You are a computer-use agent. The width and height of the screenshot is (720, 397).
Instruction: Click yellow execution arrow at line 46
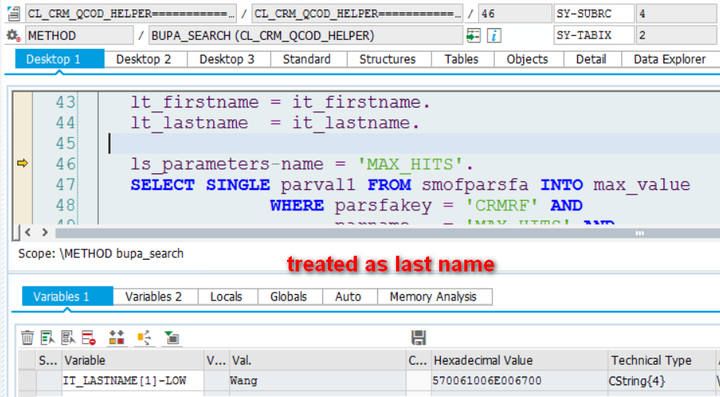click(x=22, y=163)
